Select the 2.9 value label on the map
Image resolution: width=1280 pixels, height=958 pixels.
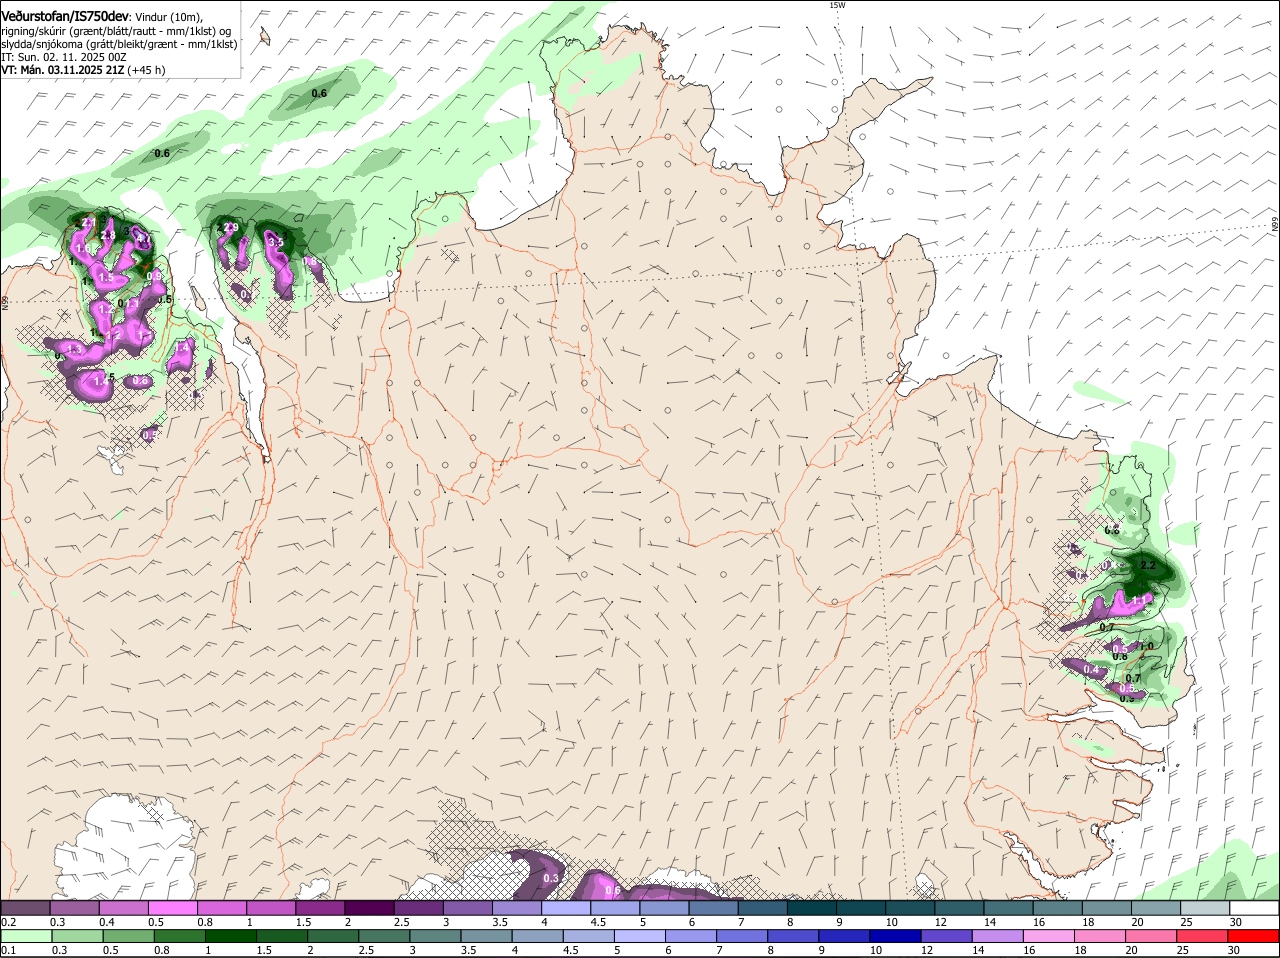pyautogui.click(x=231, y=228)
